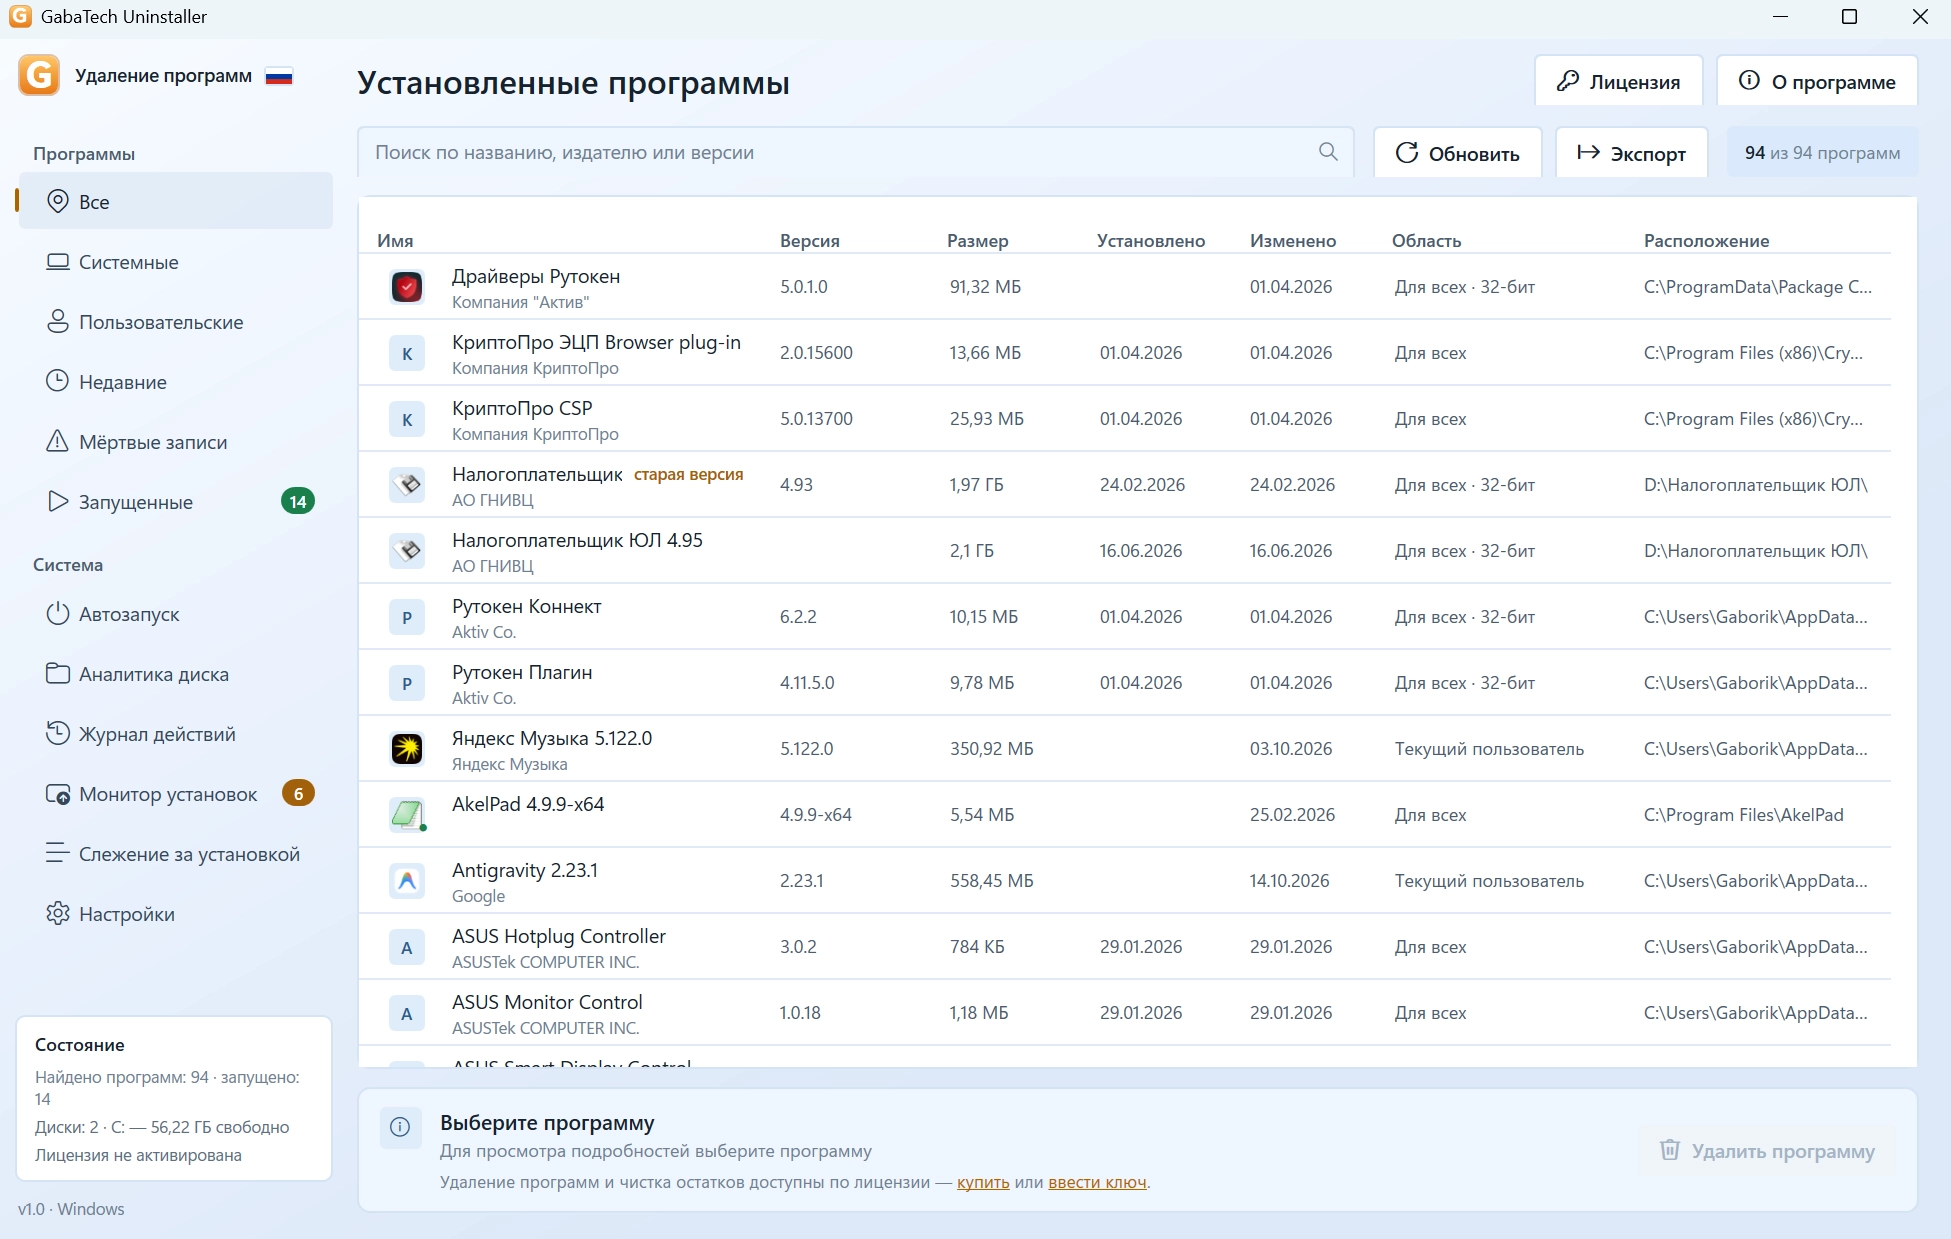
Task: Open Журнал действий section
Action: (x=176, y=733)
